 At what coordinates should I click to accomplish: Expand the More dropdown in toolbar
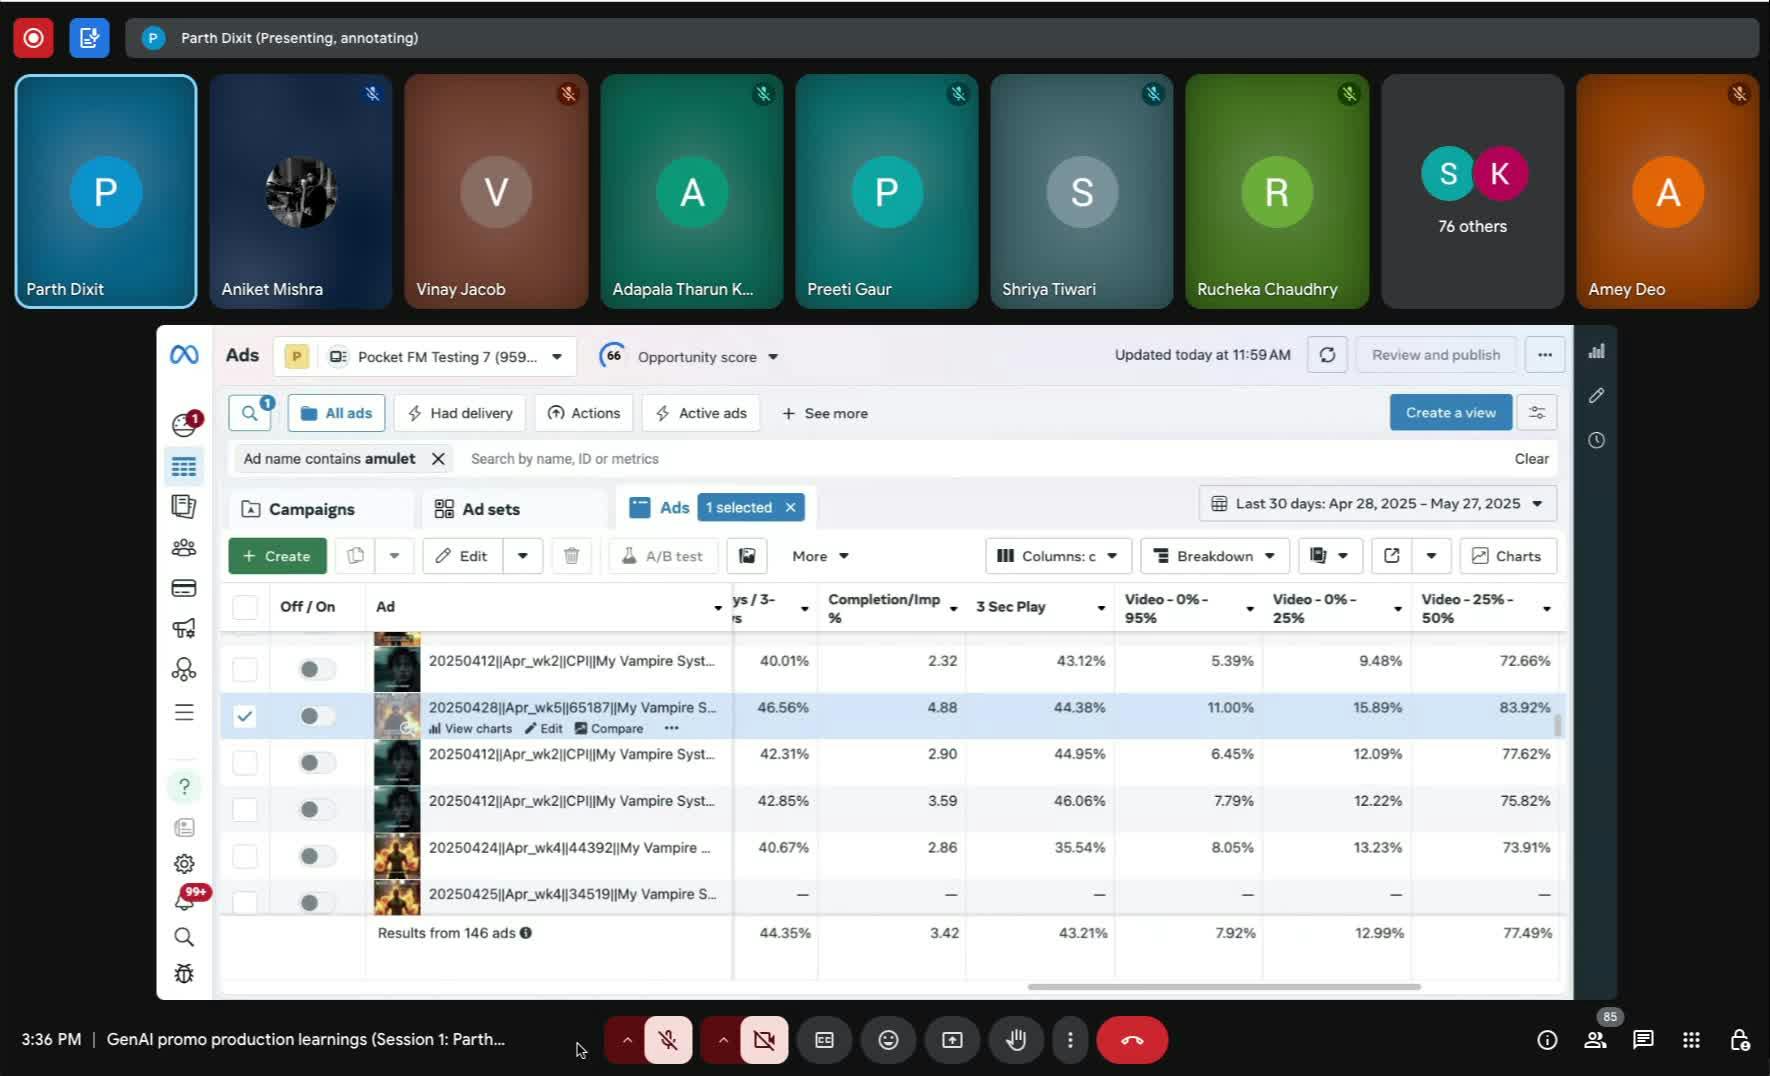pos(820,556)
